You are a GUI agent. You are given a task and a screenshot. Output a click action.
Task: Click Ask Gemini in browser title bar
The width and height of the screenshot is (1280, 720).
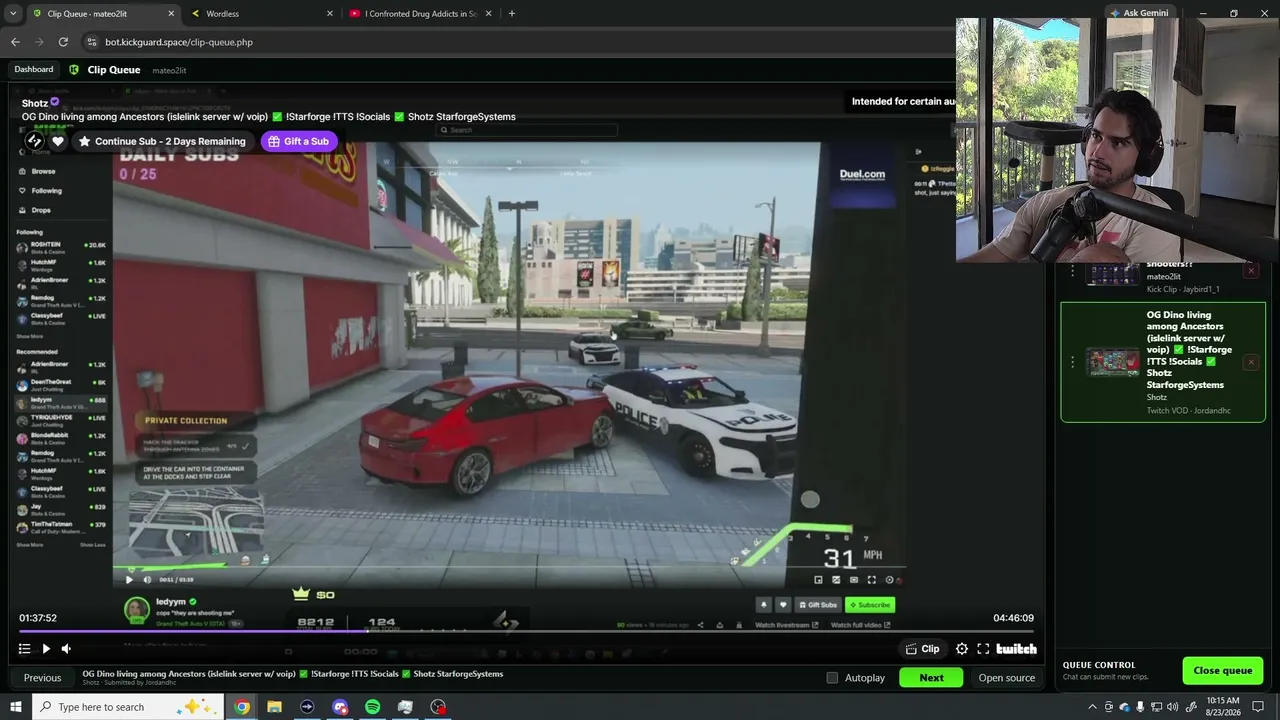[1141, 13]
